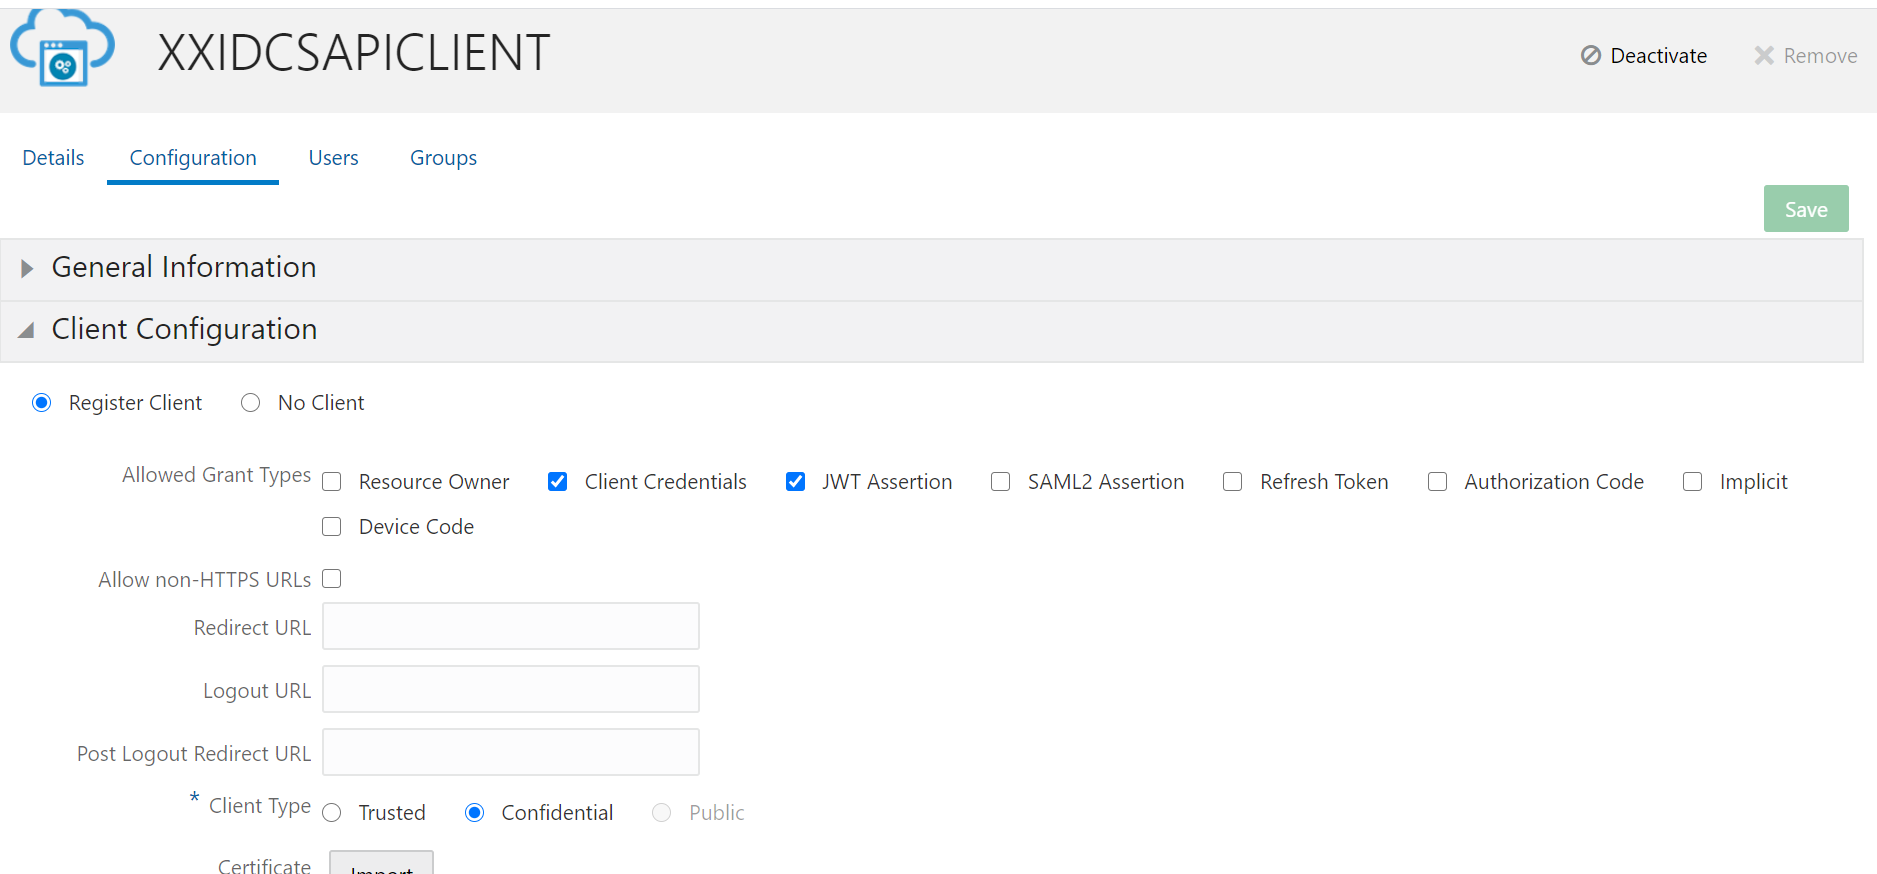Viewport: 1877px width, 874px height.
Task: Click the Post Logout Redirect URL field
Action: click(x=511, y=752)
